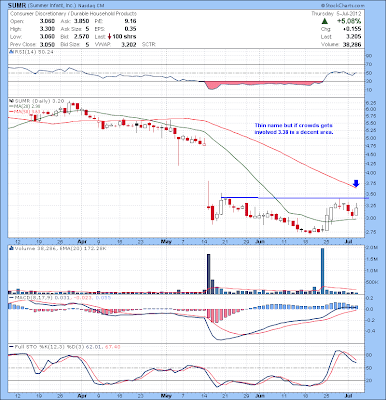Click the +5.08% percent change
Screen dimensions: 386x400
coord(349,21)
